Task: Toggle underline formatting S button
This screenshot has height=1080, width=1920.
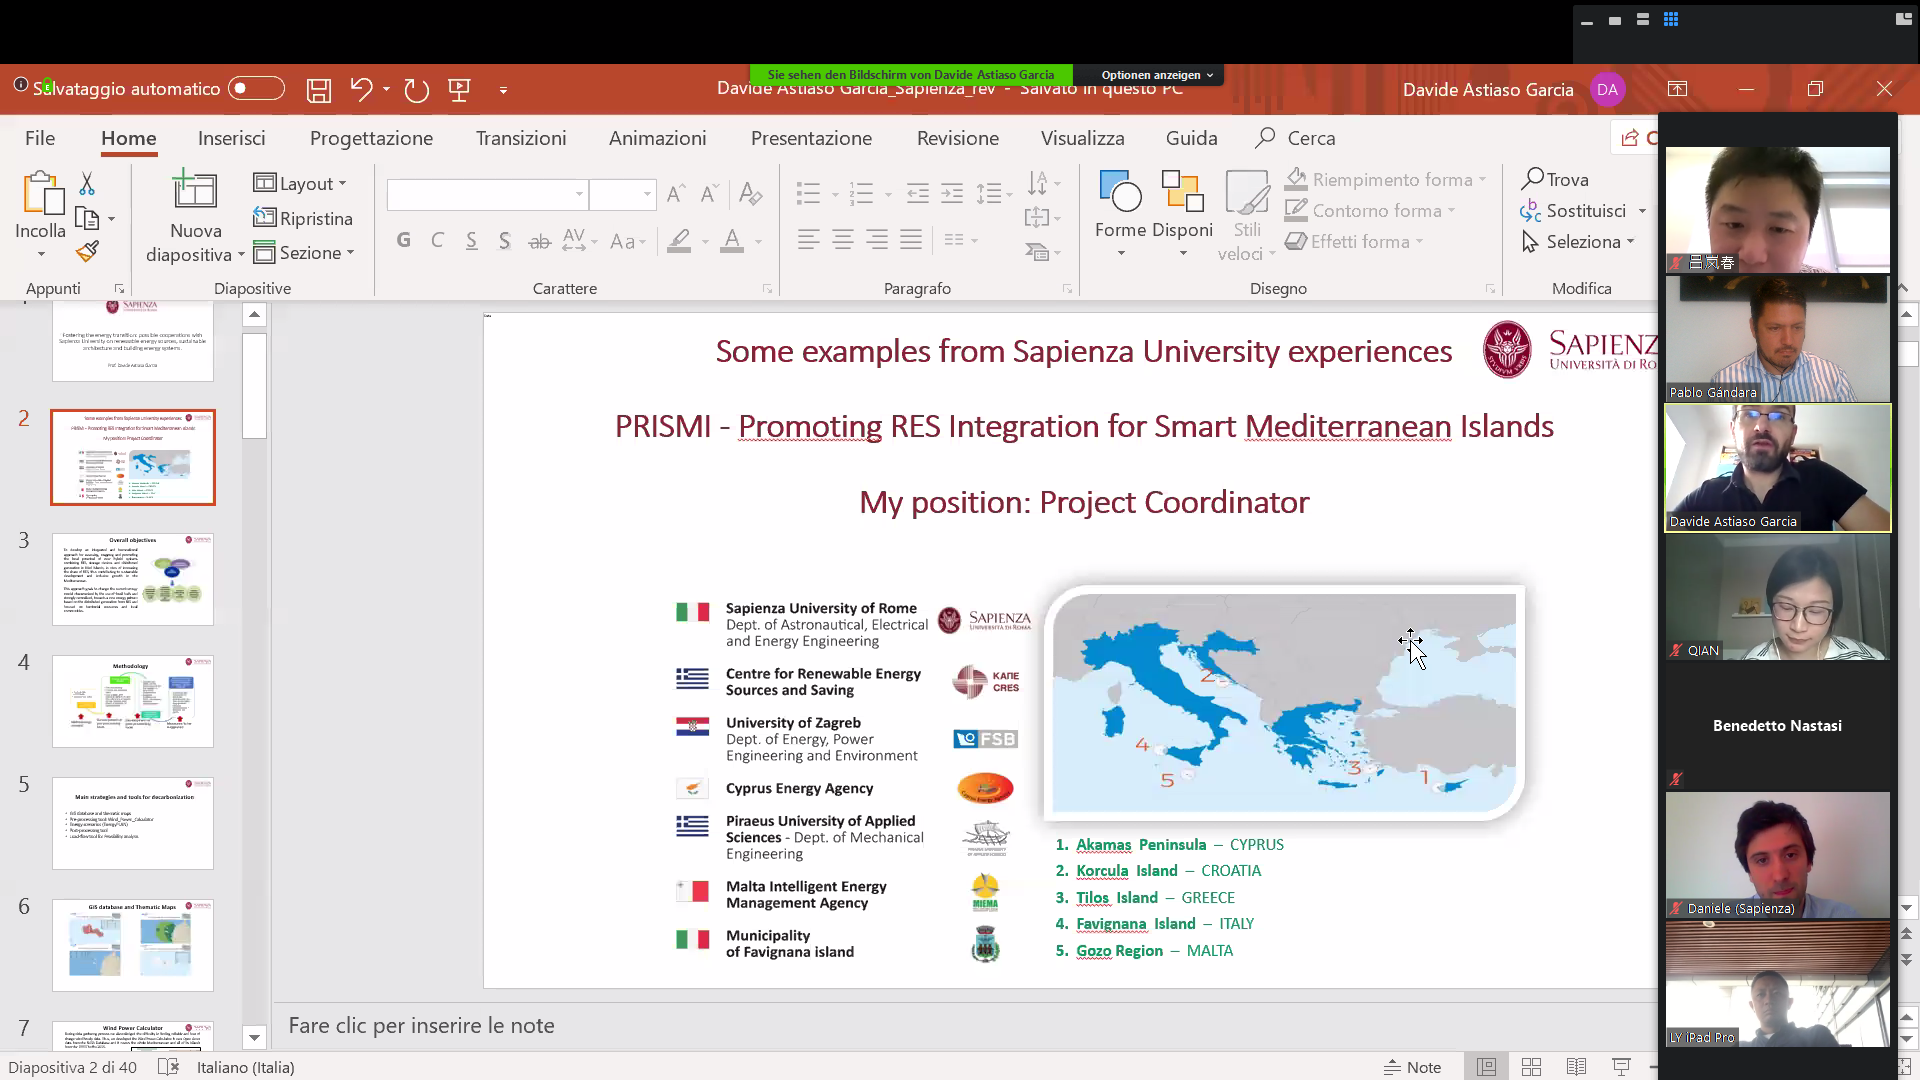Action: click(x=471, y=240)
